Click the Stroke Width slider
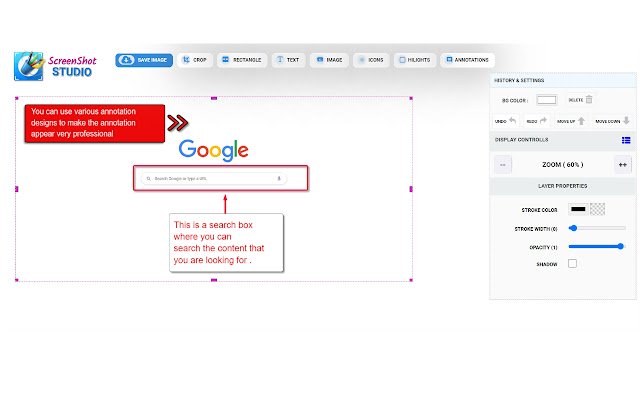This screenshot has height=400, width=640. [597, 228]
